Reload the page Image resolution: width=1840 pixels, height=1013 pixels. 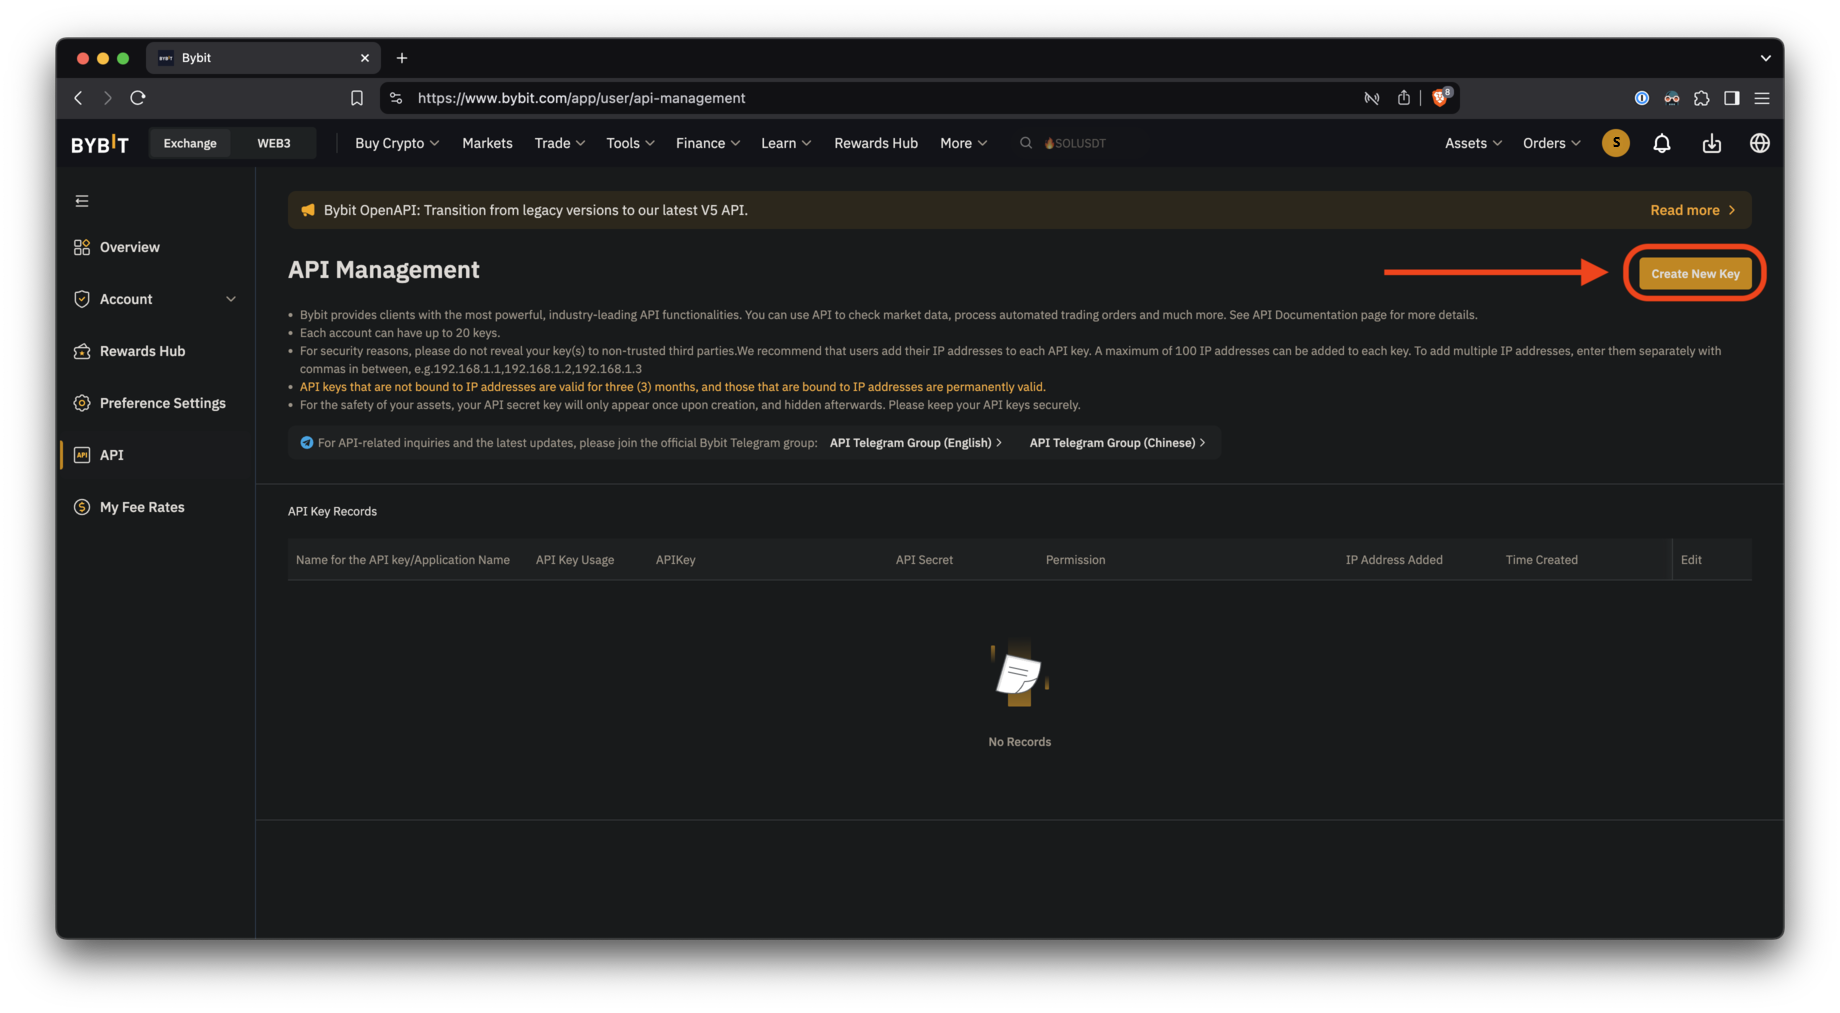click(x=138, y=98)
